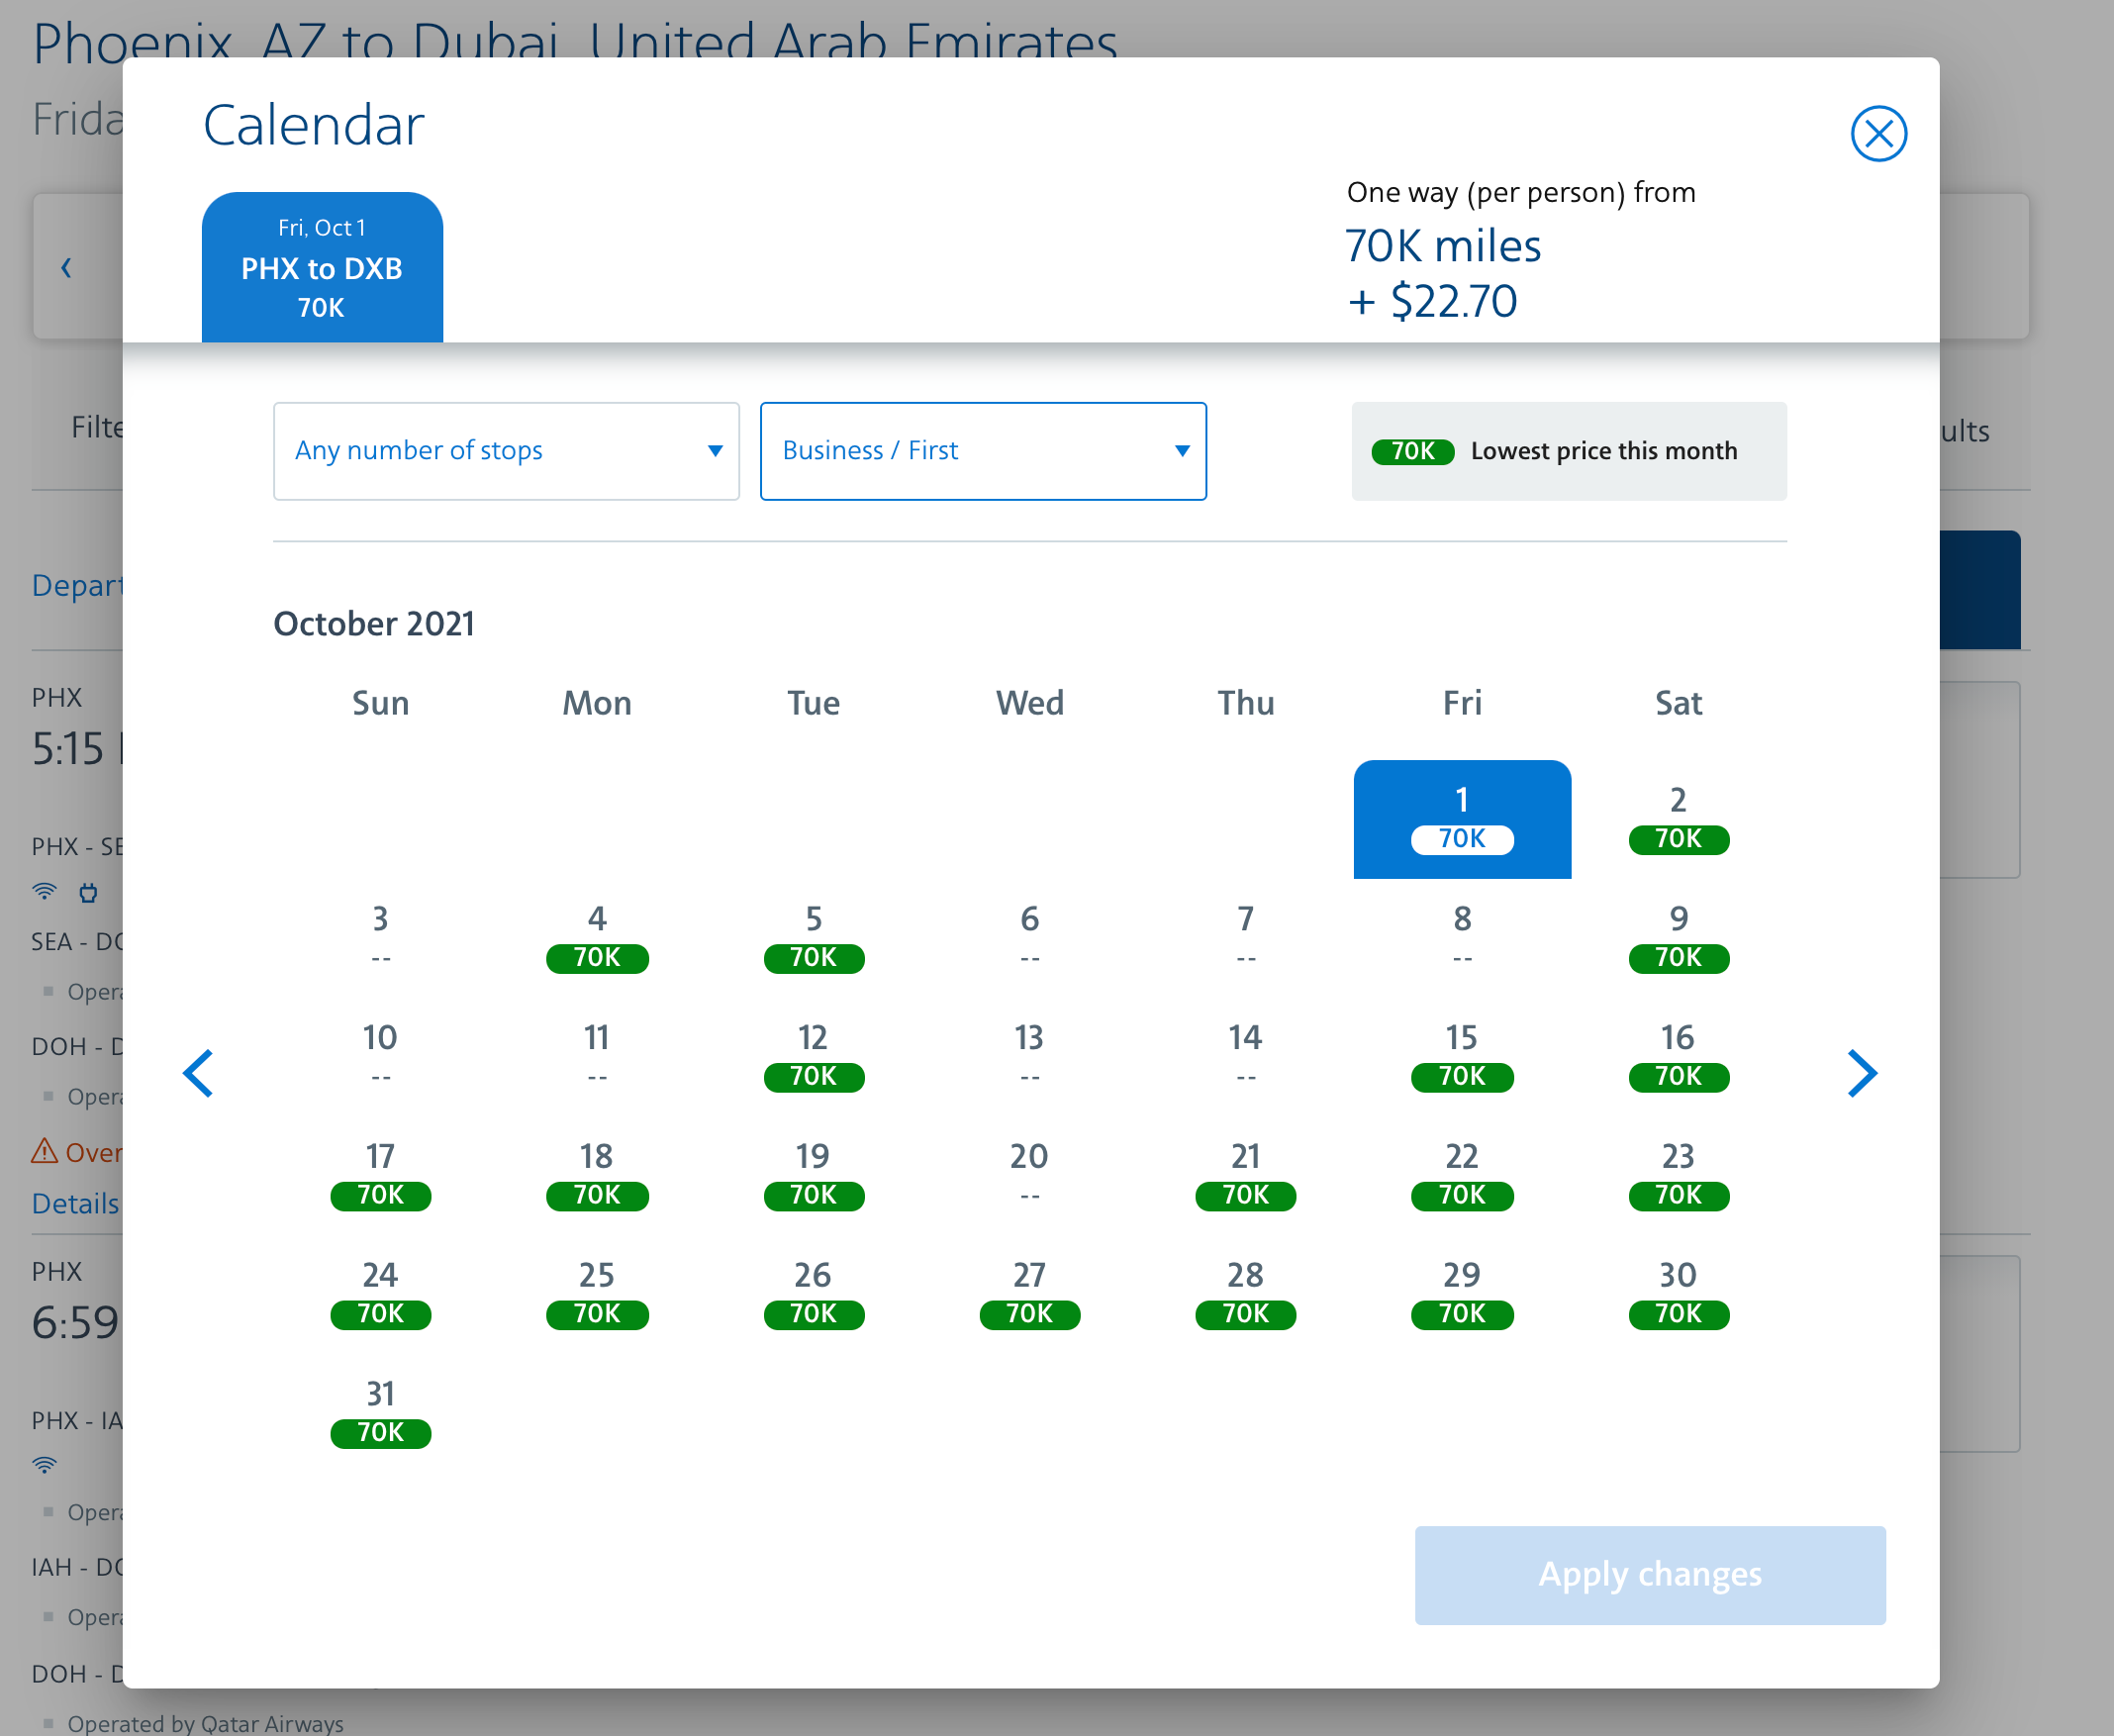Click the arrow on Business / First selector
The height and width of the screenshot is (1736, 2114).
point(1182,451)
